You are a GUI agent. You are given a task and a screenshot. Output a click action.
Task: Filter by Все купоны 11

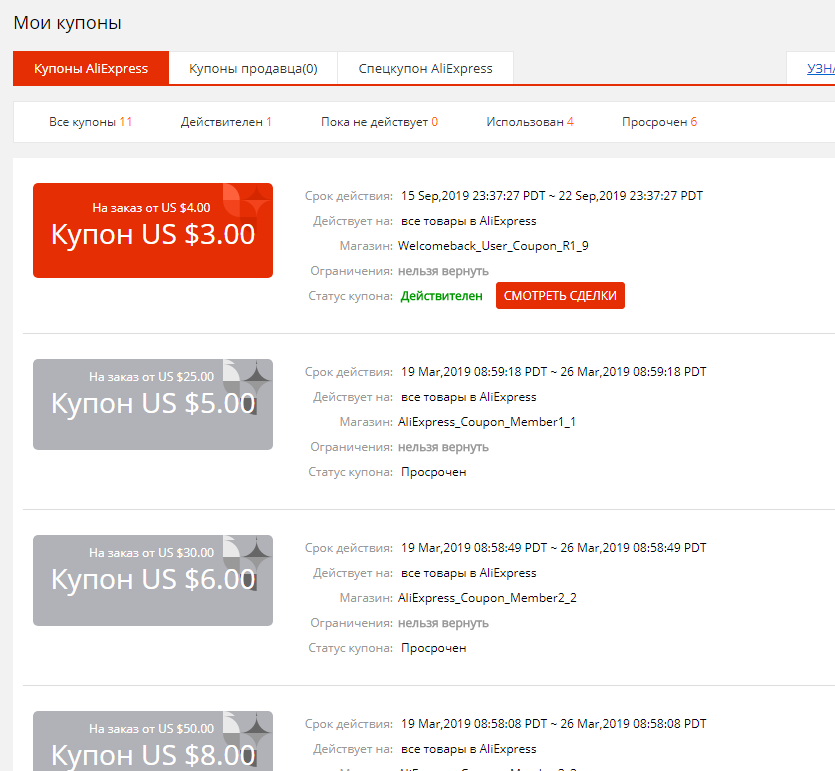(x=91, y=122)
